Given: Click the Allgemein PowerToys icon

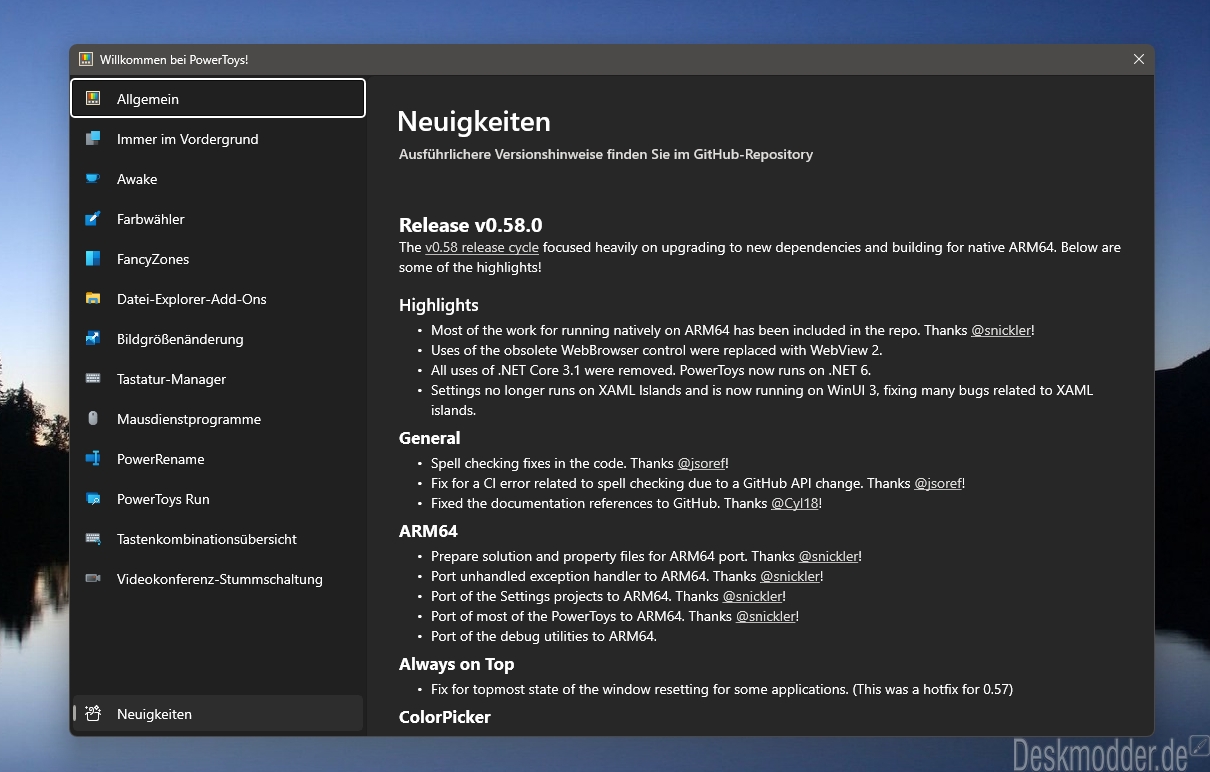Looking at the screenshot, I should [x=93, y=99].
